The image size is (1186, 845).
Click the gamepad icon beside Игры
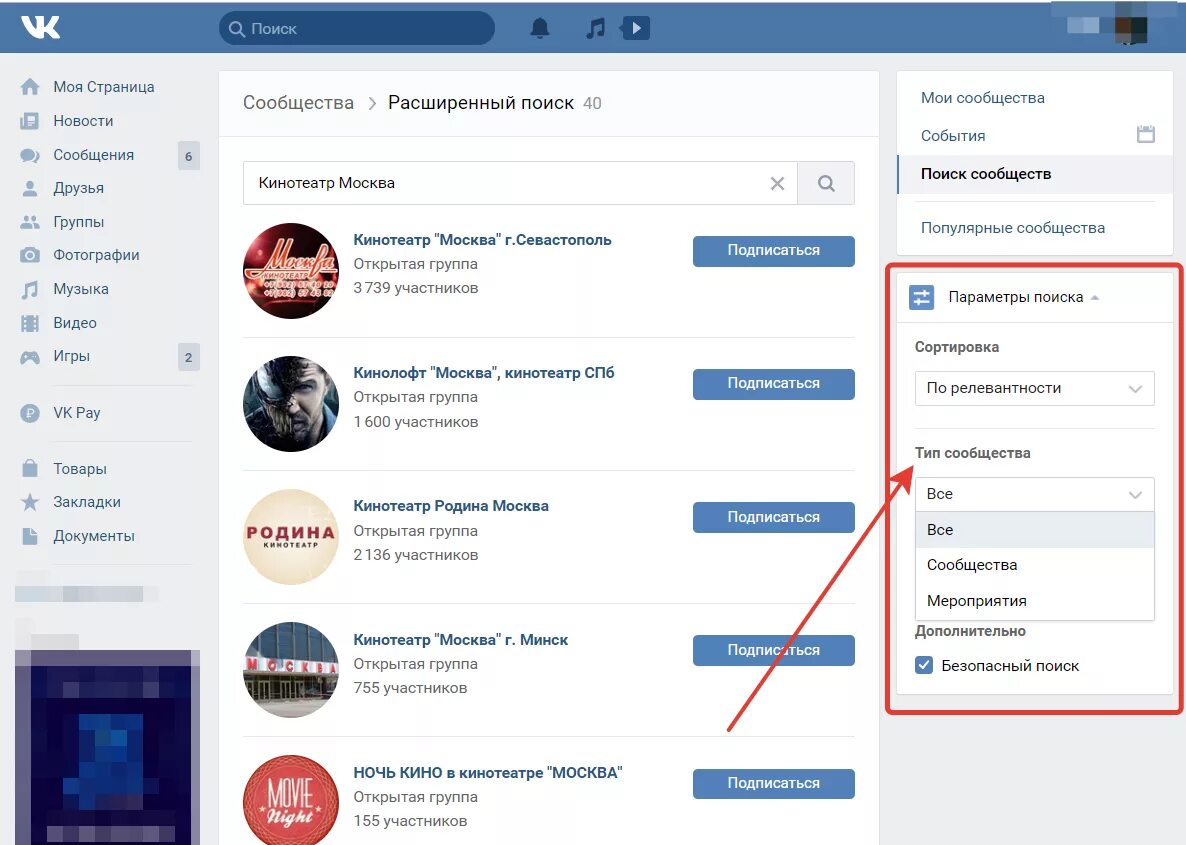point(29,356)
